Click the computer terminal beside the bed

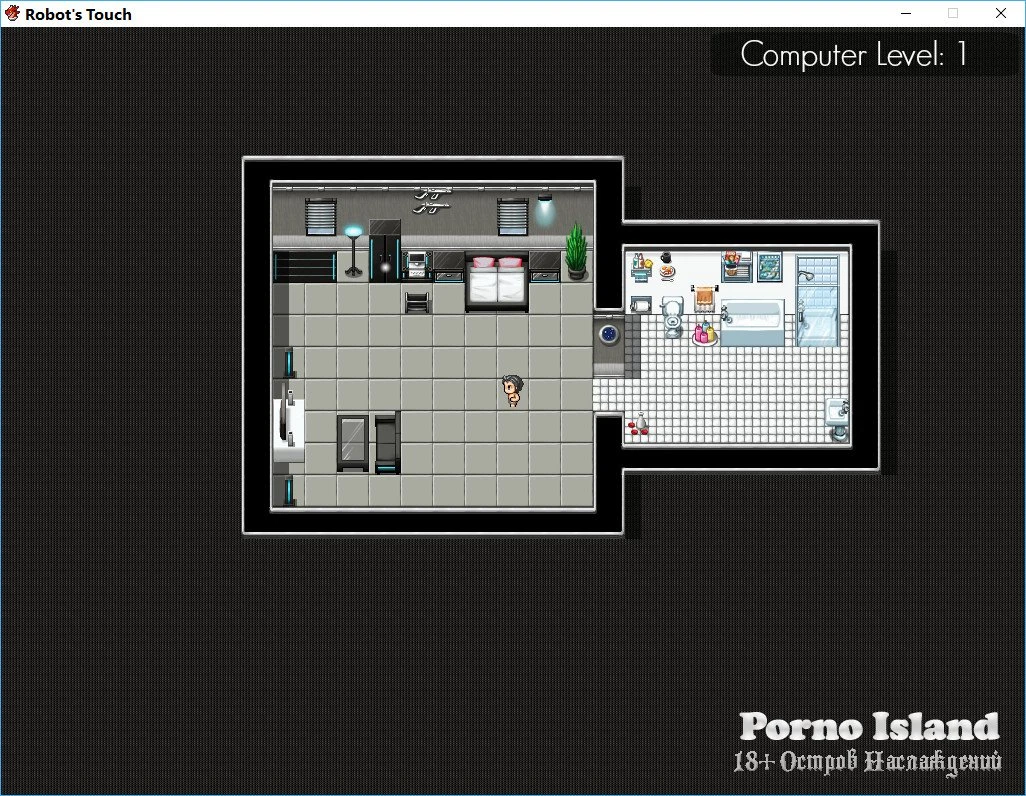pyautogui.click(x=417, y=266)
